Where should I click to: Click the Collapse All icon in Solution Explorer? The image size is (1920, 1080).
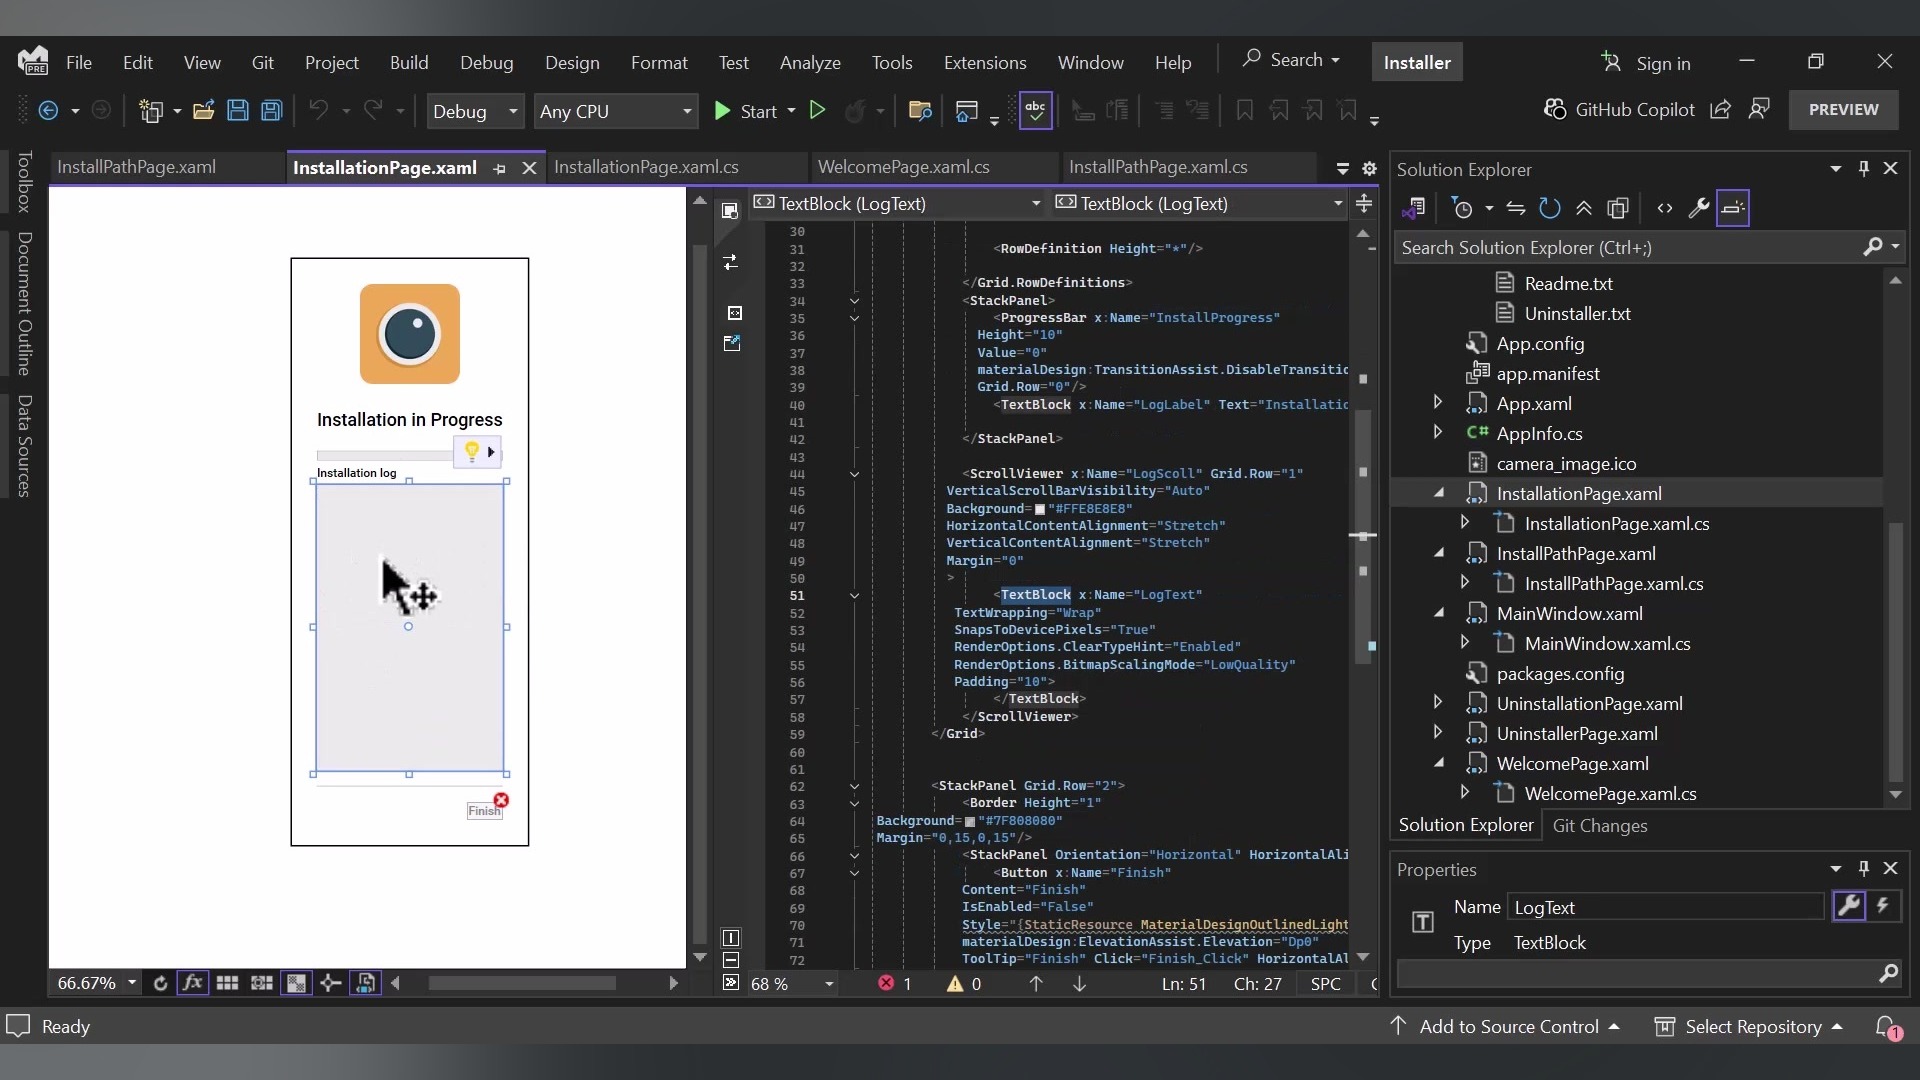pyautogui.click(x=1584, y=208)
